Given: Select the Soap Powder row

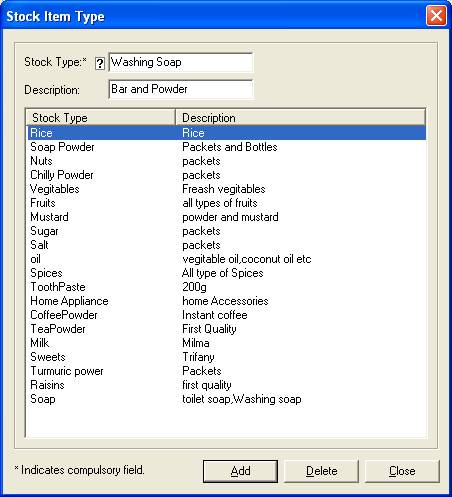Looking at the screenshot, I should point(227,147).
